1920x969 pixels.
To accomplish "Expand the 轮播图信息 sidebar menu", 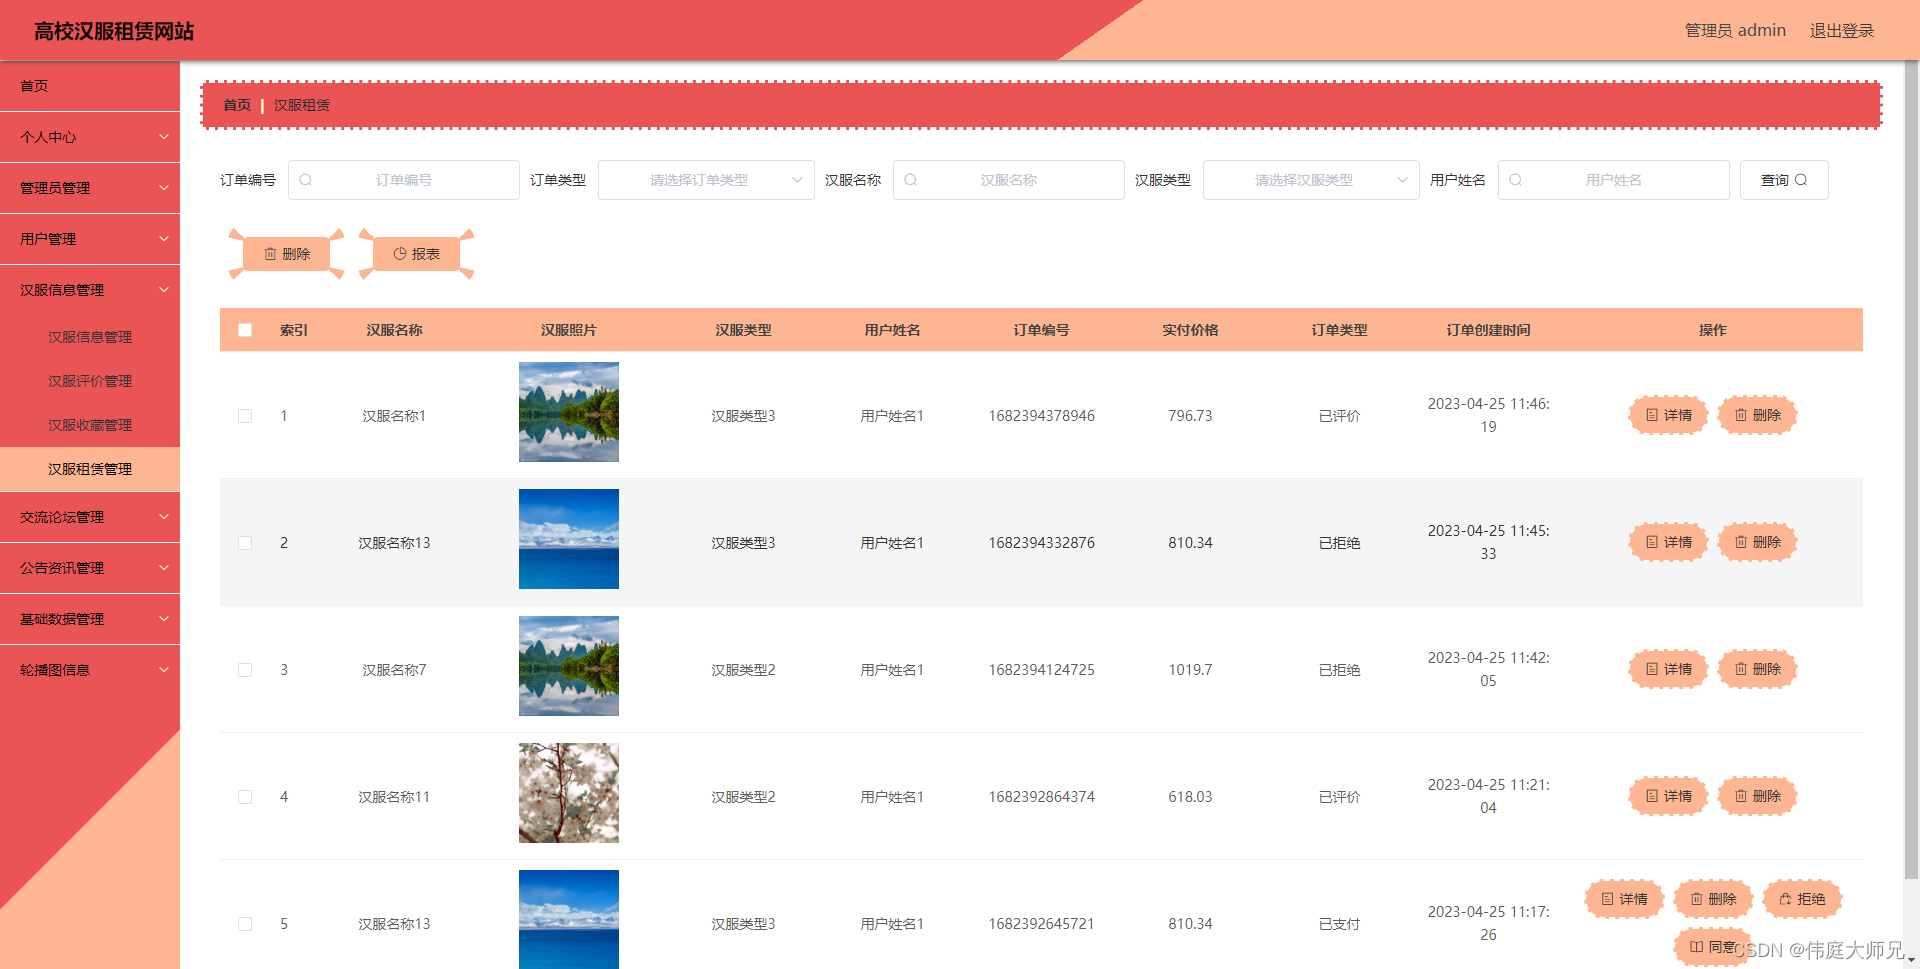I will tap(90, 670).
